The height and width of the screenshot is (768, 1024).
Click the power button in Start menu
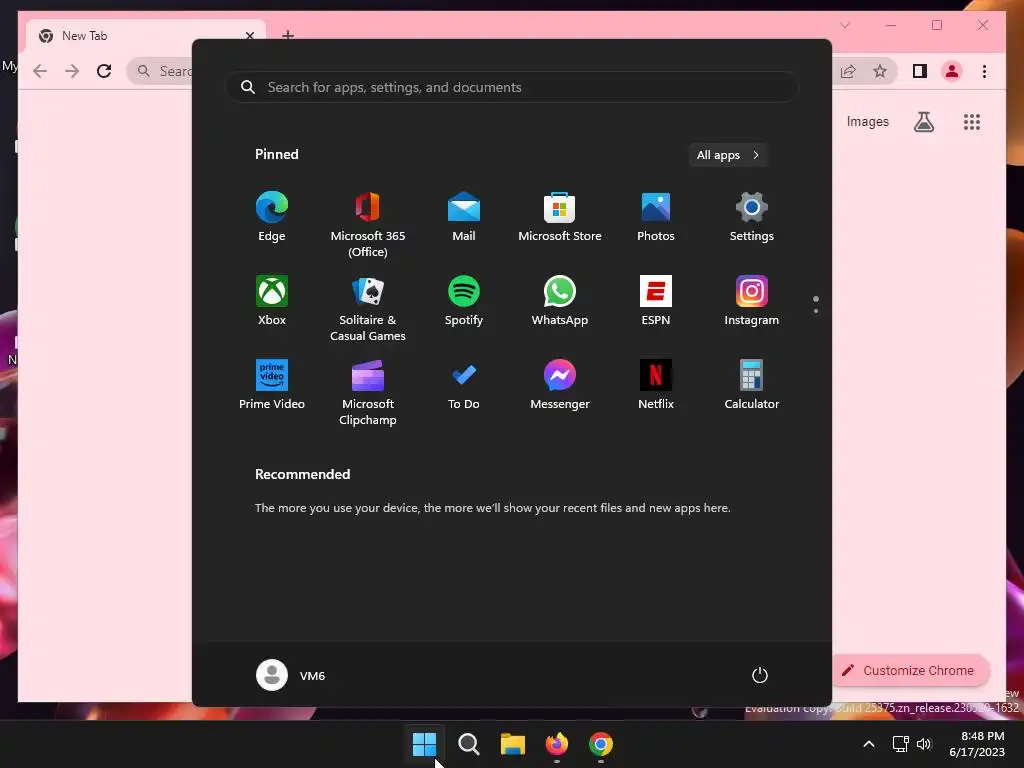760,675
